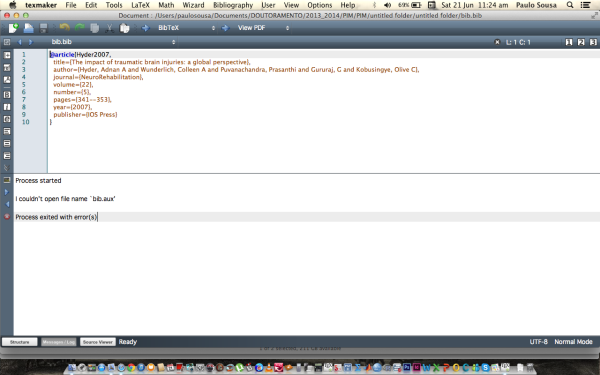The width and height of the screenshot is (600, 375).
Task: Open the User menu
Action: click(268, 5)
